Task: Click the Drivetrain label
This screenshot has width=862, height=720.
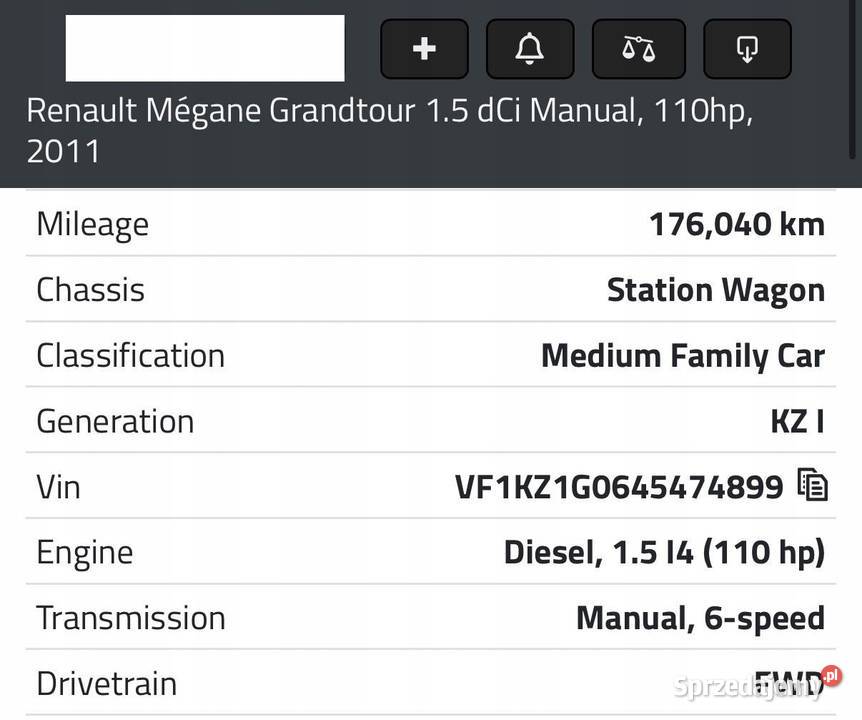Action: coord(107,684)
